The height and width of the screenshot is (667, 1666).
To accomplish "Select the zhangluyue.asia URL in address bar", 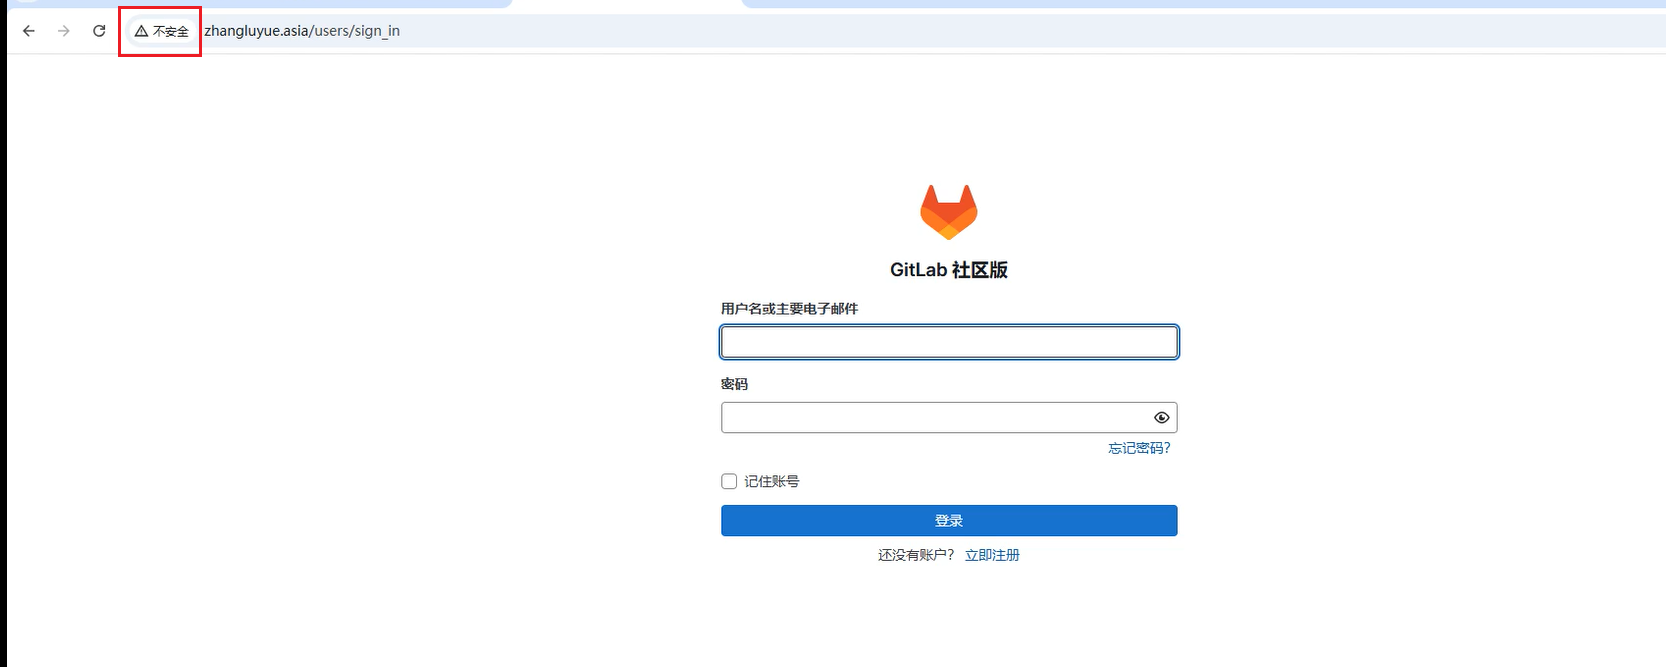I will point(302,31).
